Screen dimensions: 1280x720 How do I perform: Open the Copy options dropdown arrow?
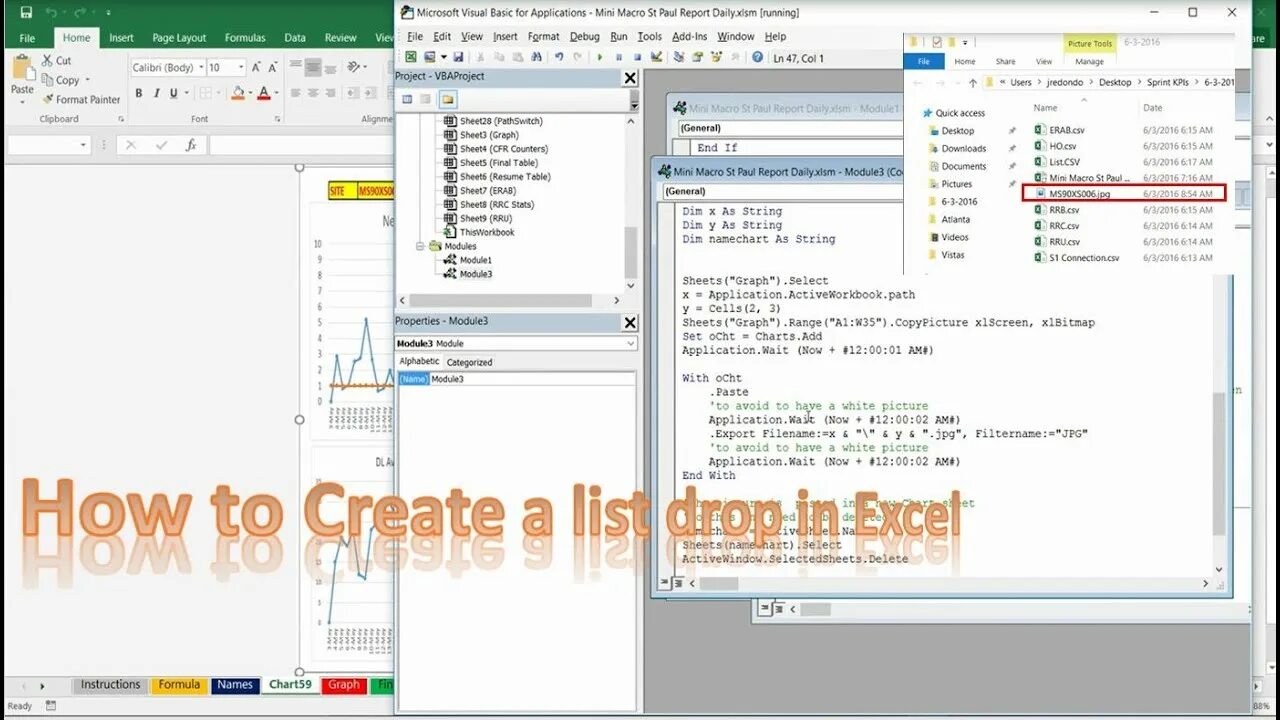coord(88,80)
